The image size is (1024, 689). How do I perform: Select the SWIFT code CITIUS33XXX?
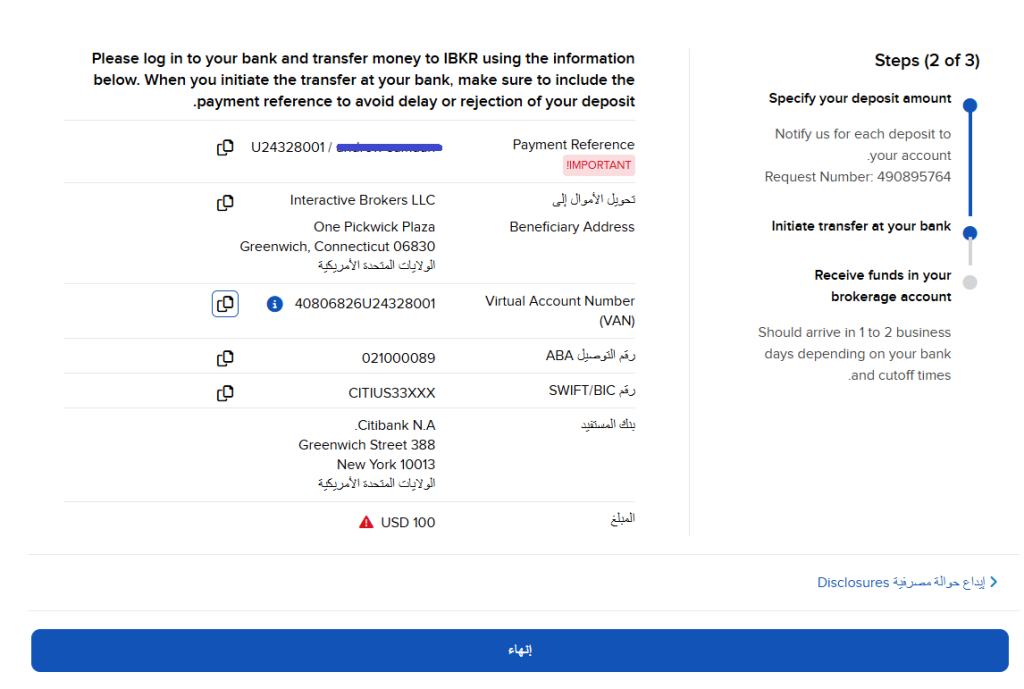coord(392,393)
